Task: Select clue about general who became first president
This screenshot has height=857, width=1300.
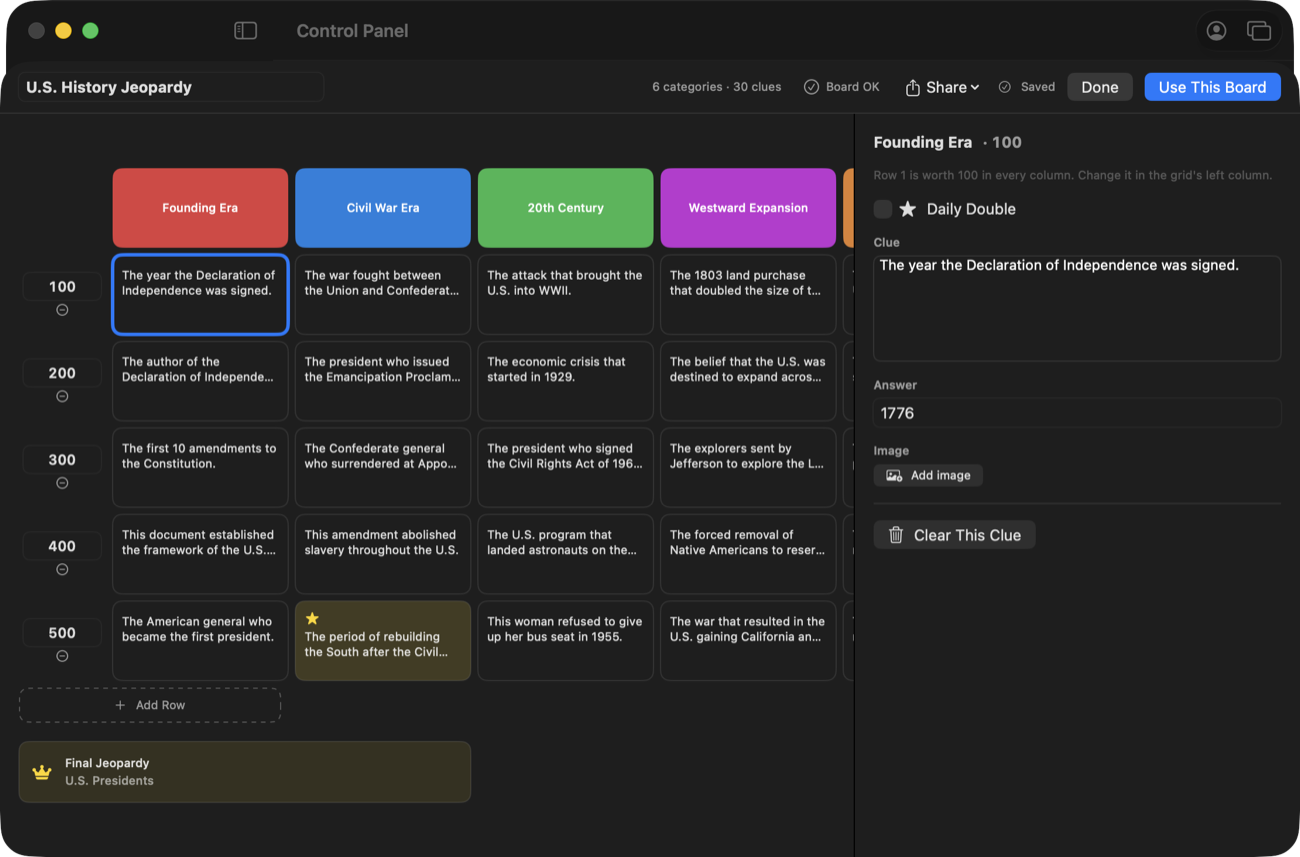Action: coord(200,640)
